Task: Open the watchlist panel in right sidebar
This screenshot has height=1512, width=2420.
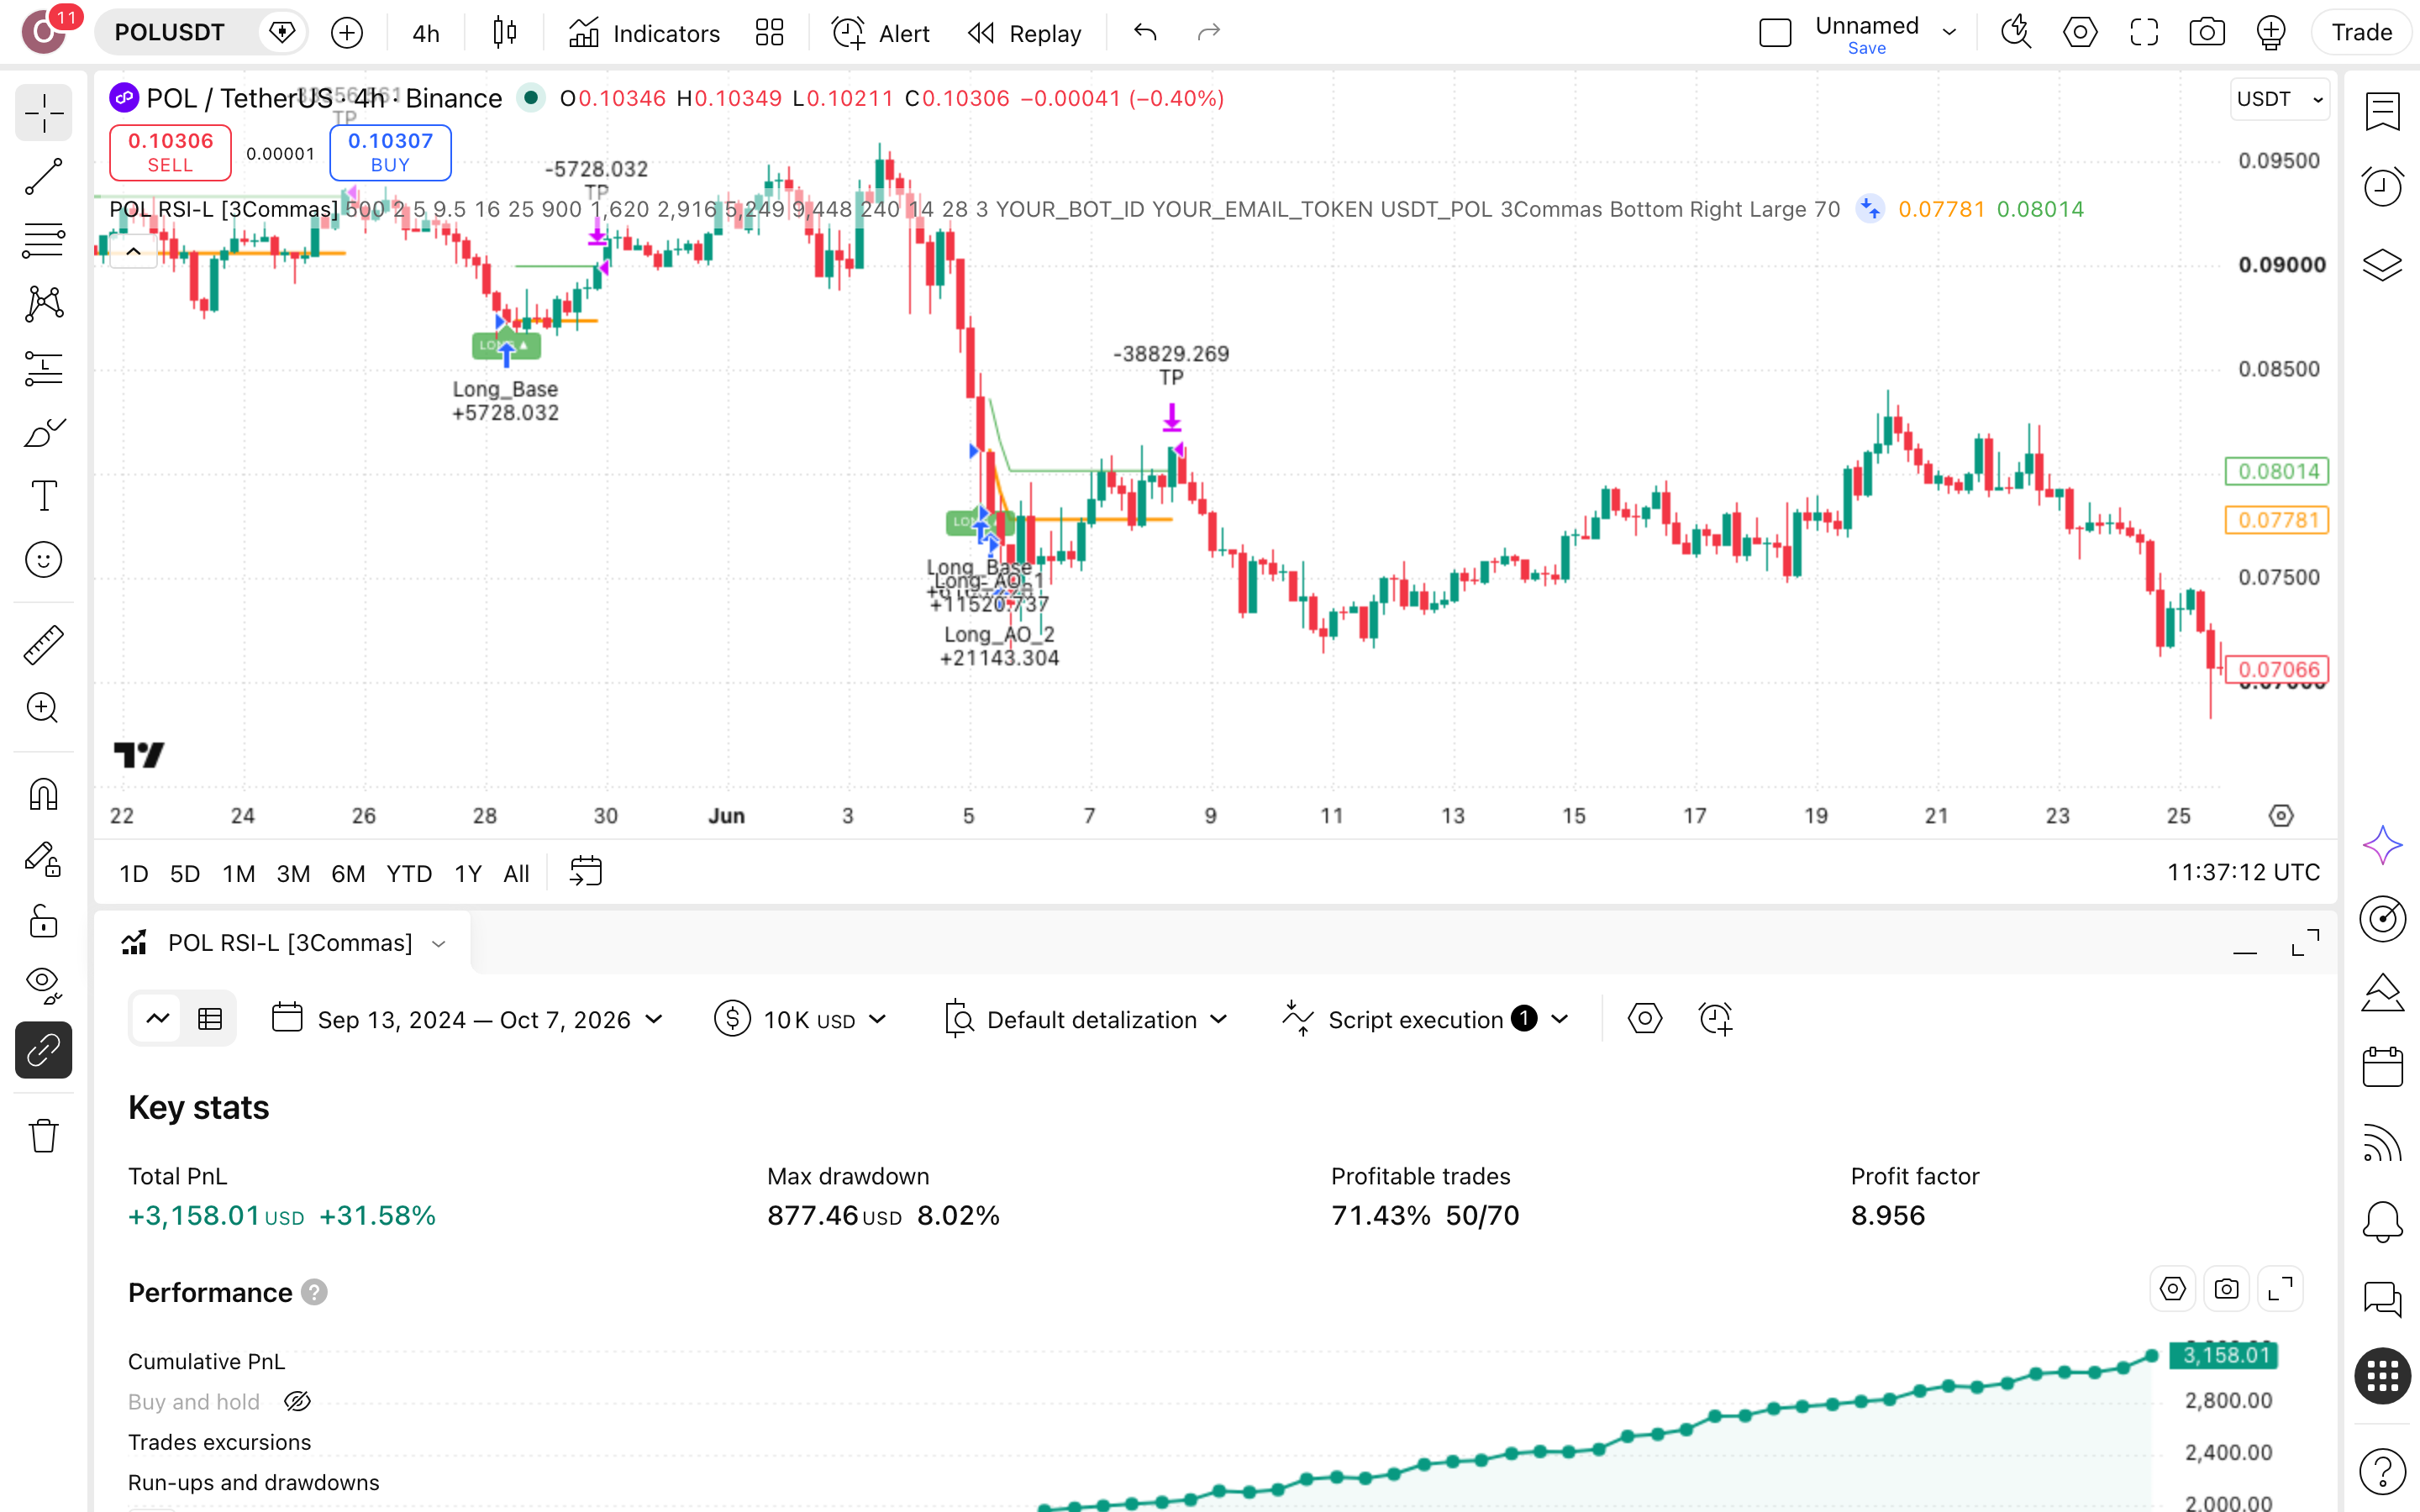Action: pos(2382,111)
